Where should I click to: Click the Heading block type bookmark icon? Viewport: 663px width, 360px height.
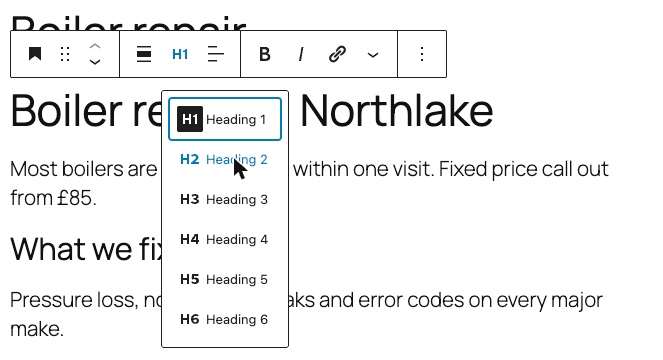click(35, 54)
